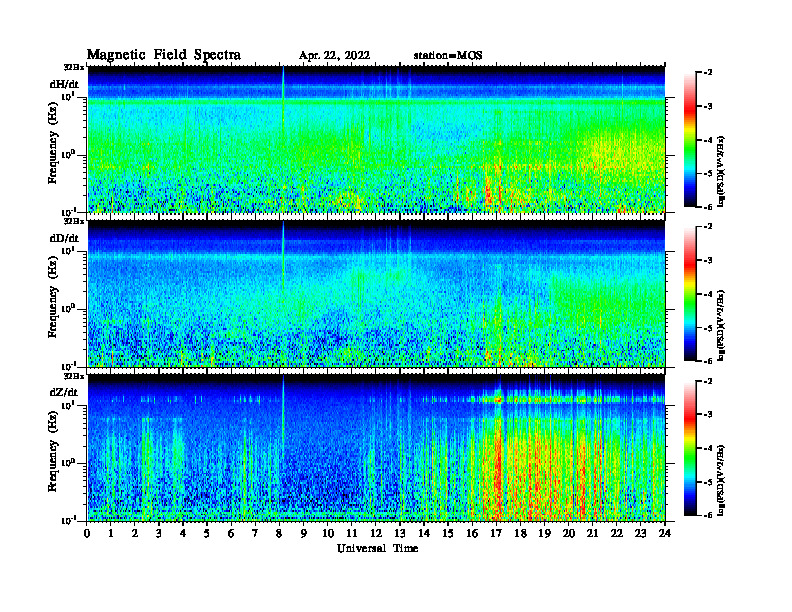This screenshot has width=792, height=612.
Task: Click the "-2" tick of the dH/dt color bar
Action: (x=708, y=73)
